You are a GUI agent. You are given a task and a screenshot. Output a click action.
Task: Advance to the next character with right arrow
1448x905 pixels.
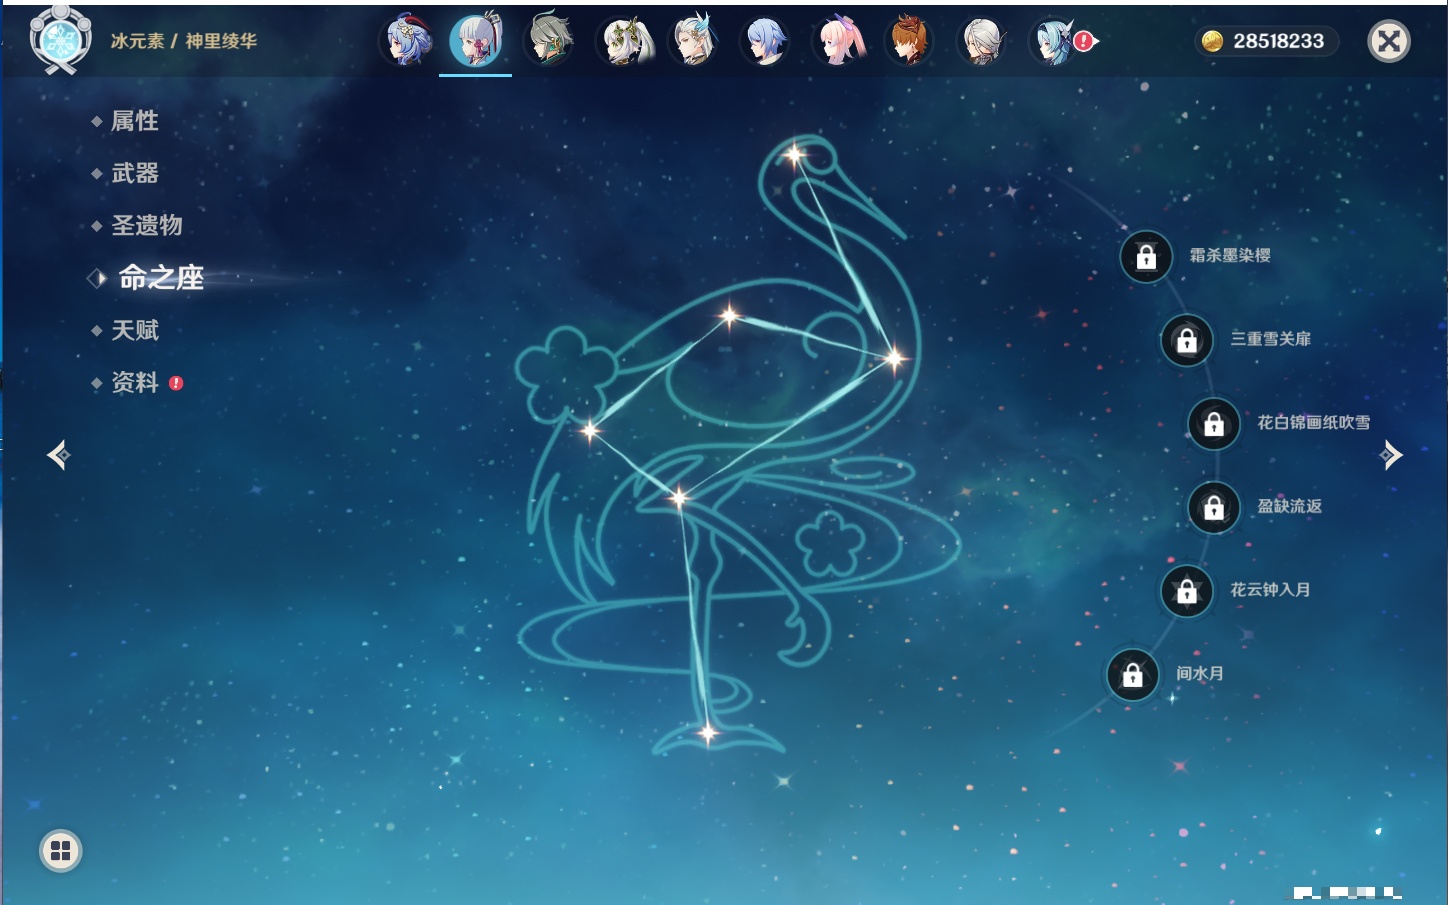[1390, 455]
